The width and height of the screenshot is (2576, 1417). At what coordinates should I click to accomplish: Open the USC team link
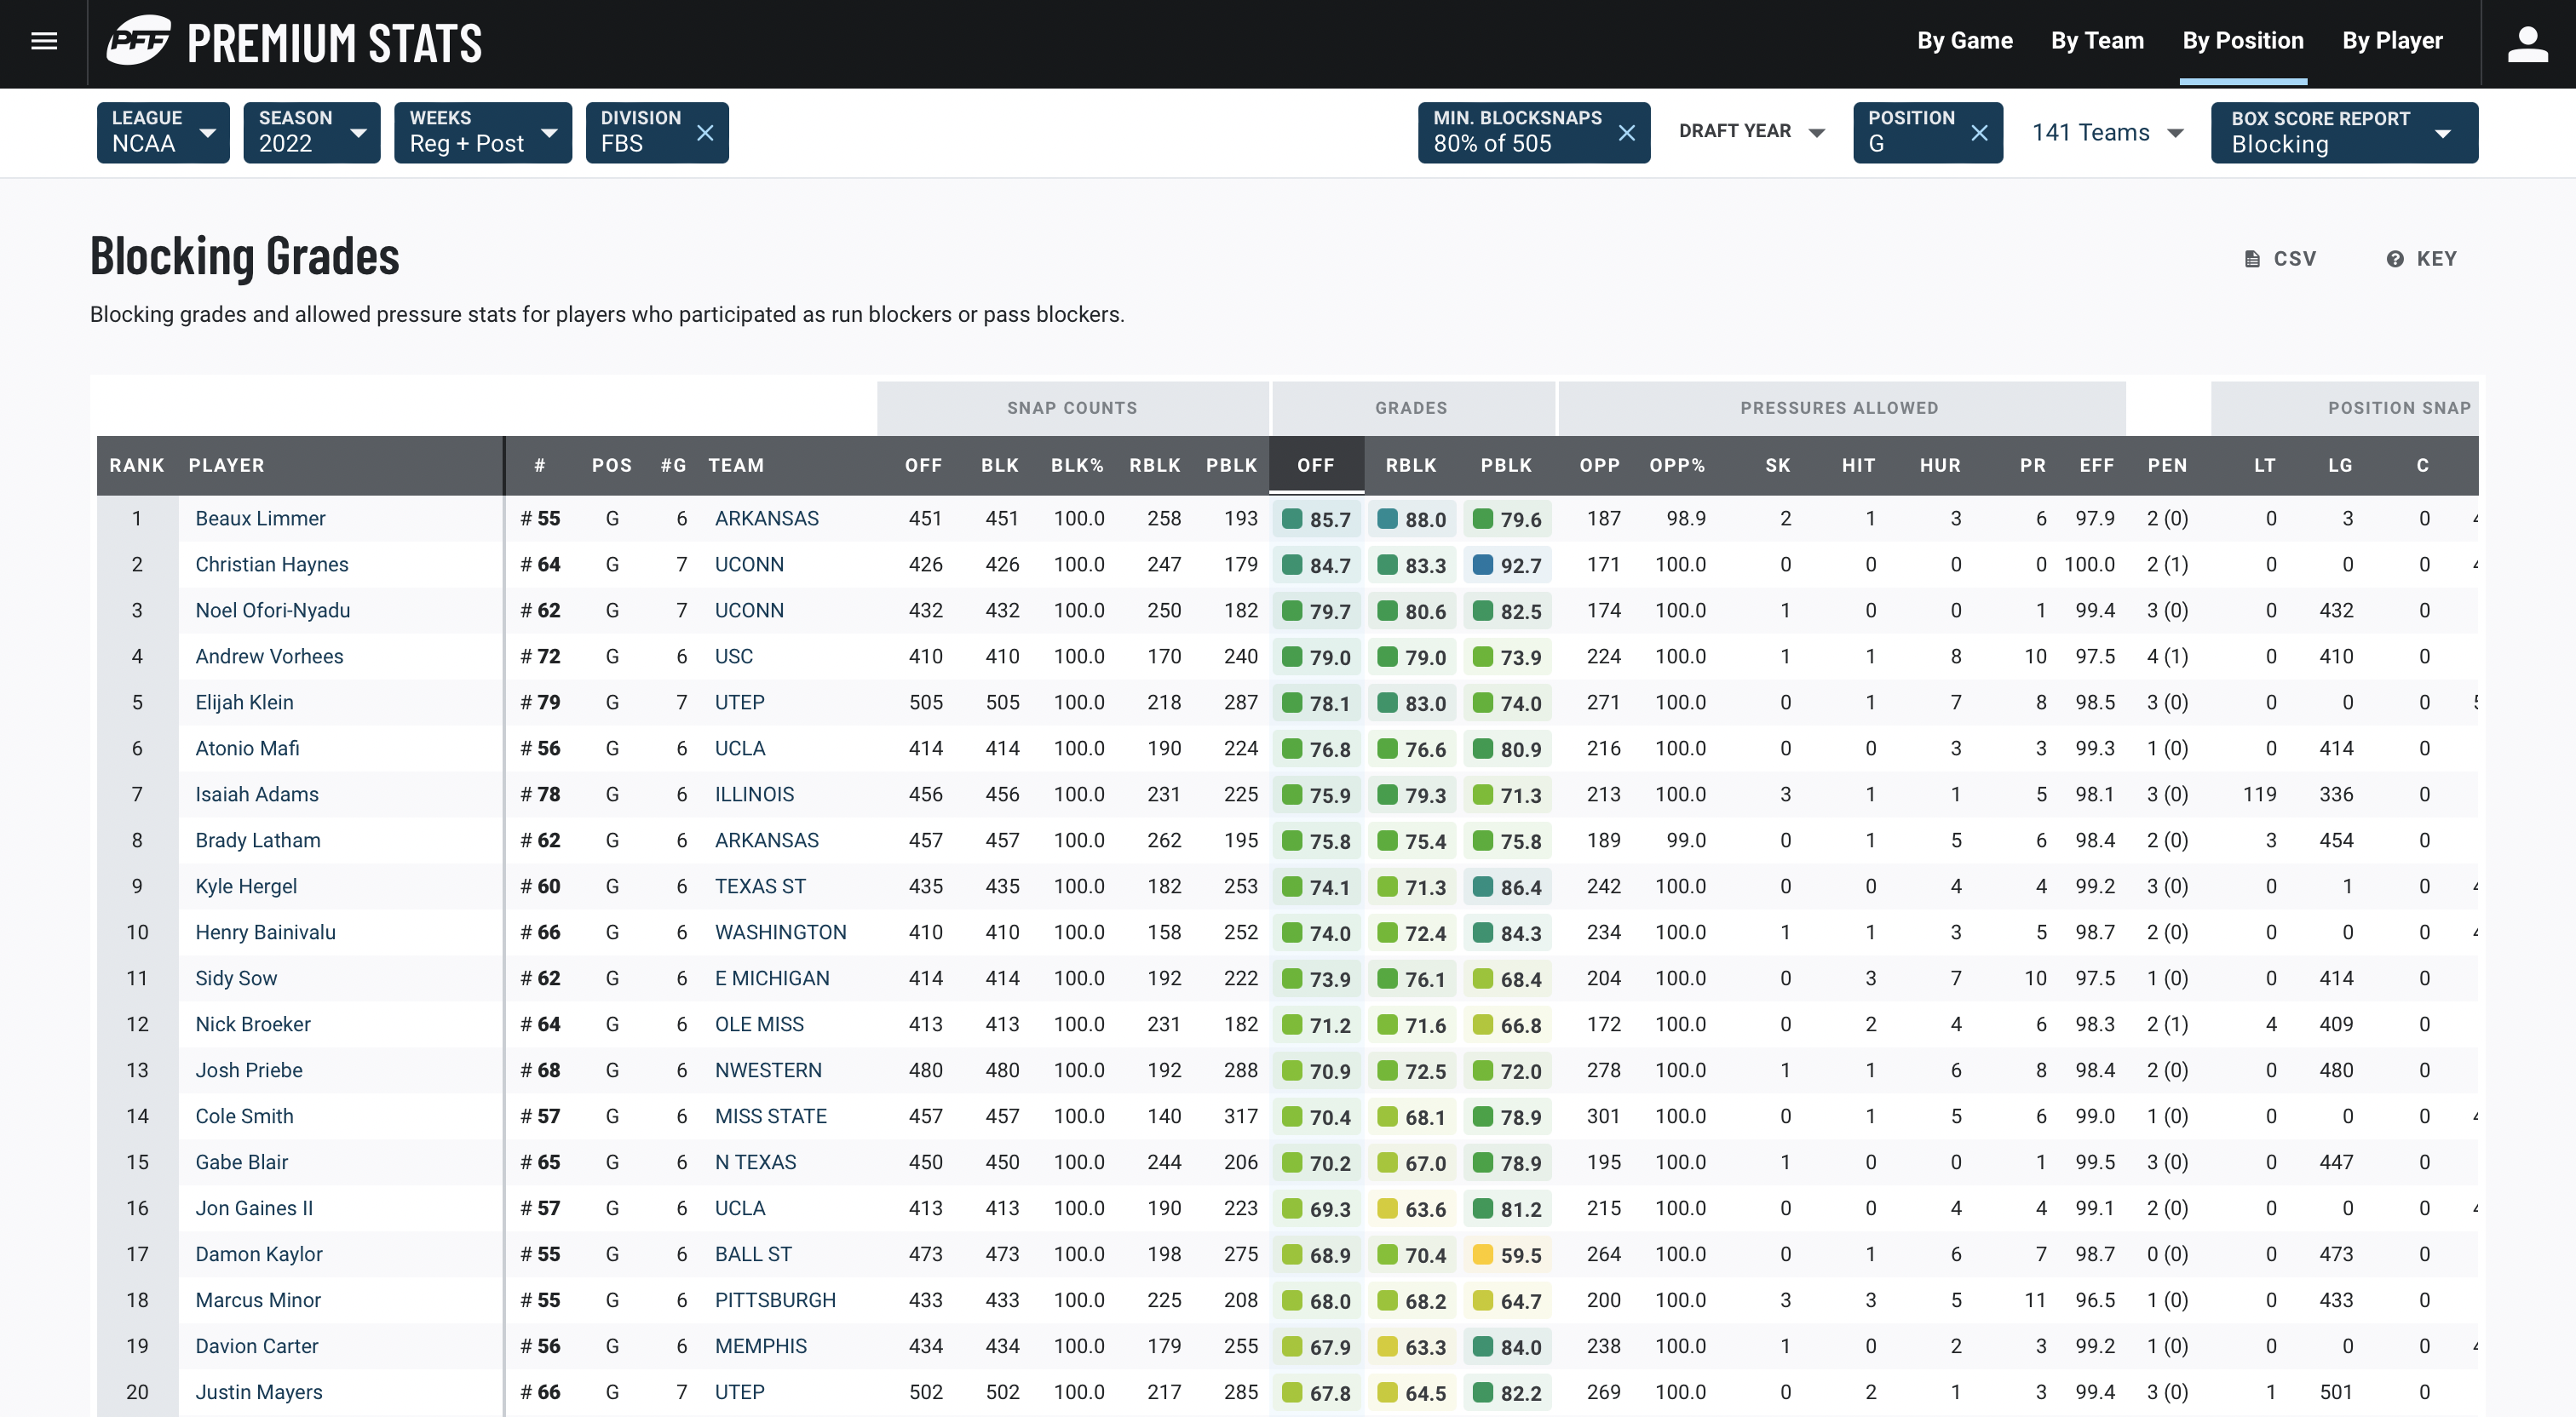coord(733,656)
